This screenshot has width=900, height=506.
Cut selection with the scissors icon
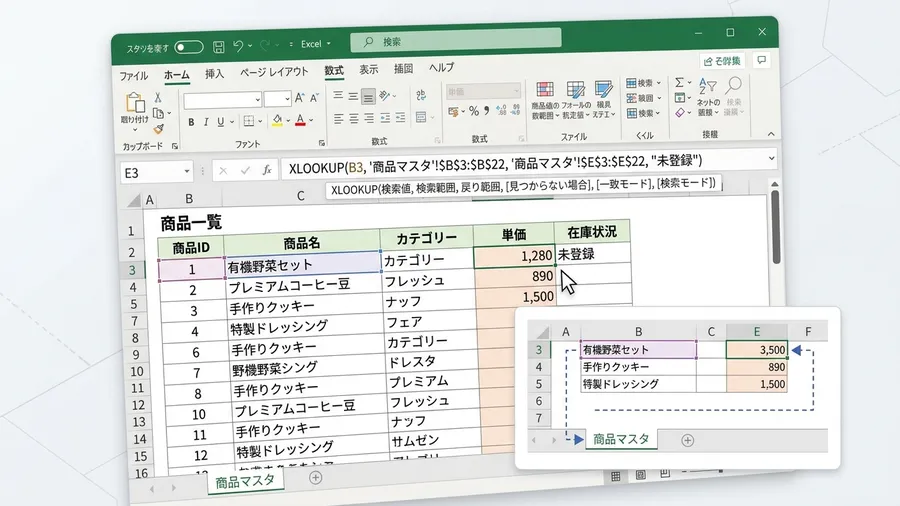[158, 97]
